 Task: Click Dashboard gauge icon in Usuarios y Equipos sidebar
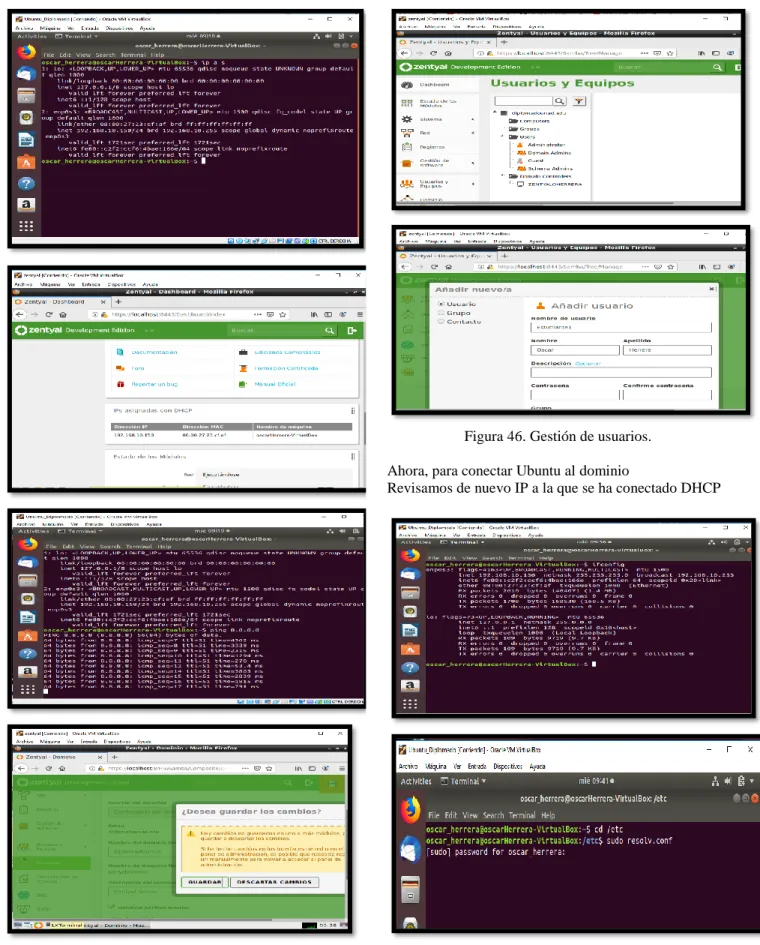coord(407,85)
